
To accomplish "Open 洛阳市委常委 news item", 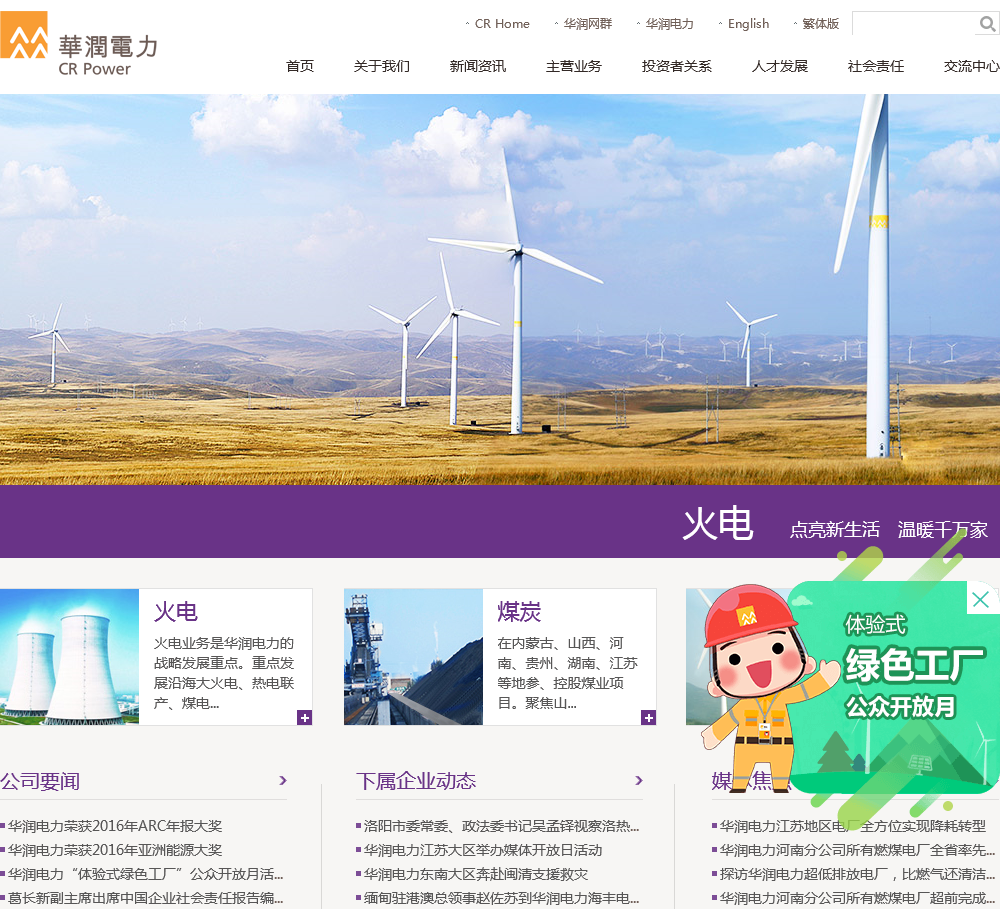I will [x=501, y=826].
